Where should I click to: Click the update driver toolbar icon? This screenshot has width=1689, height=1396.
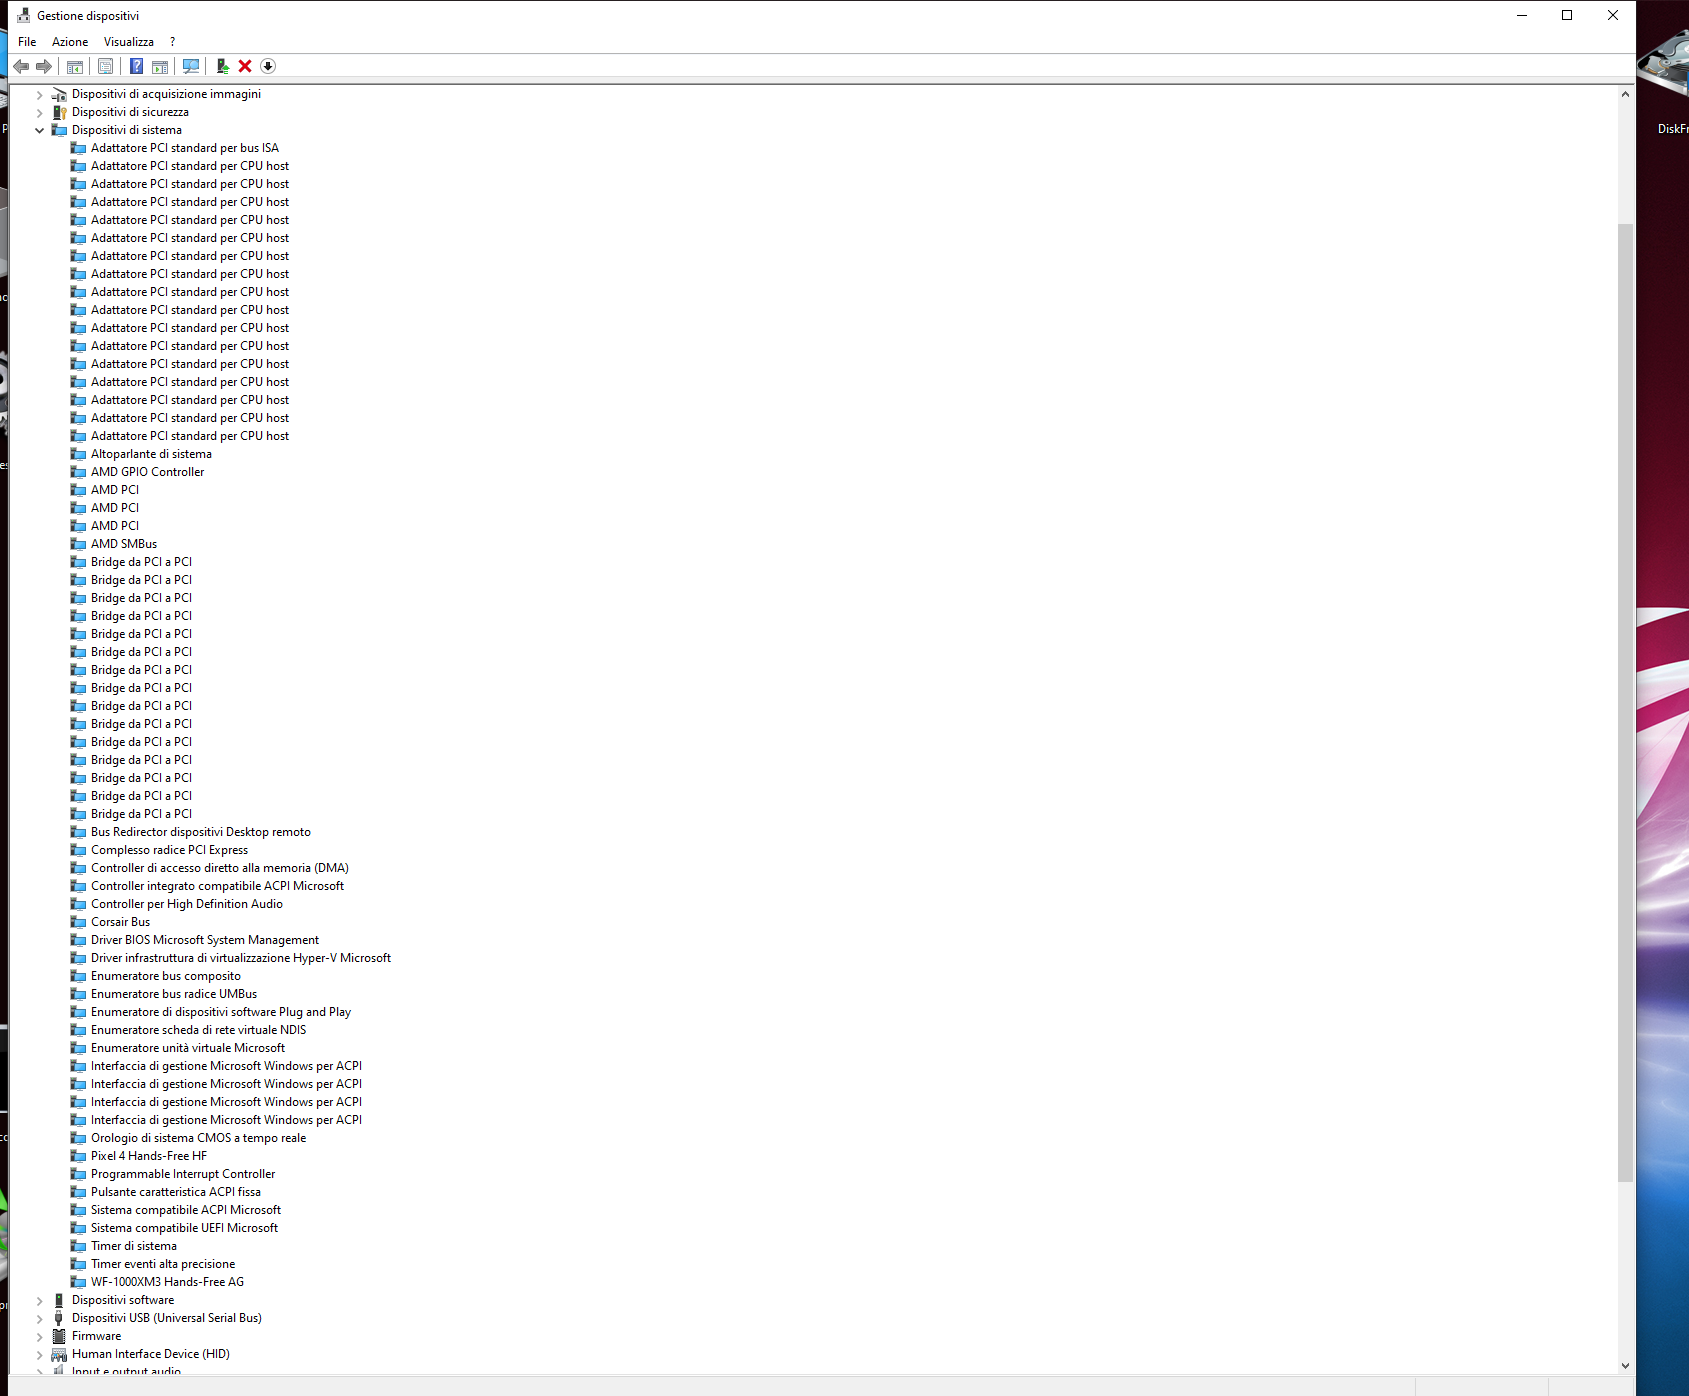pos(222,66)
